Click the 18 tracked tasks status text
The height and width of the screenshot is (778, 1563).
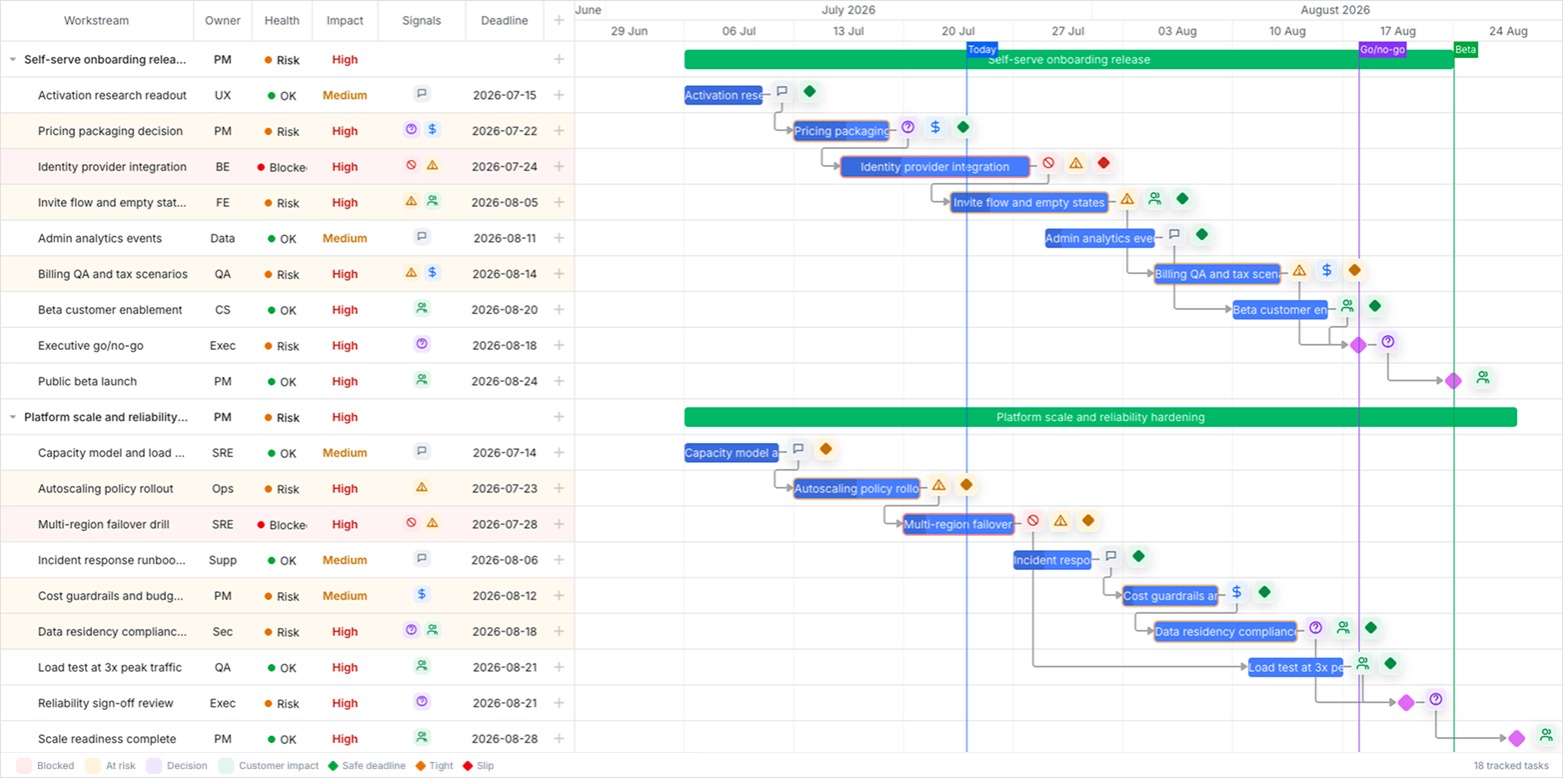1511,766
